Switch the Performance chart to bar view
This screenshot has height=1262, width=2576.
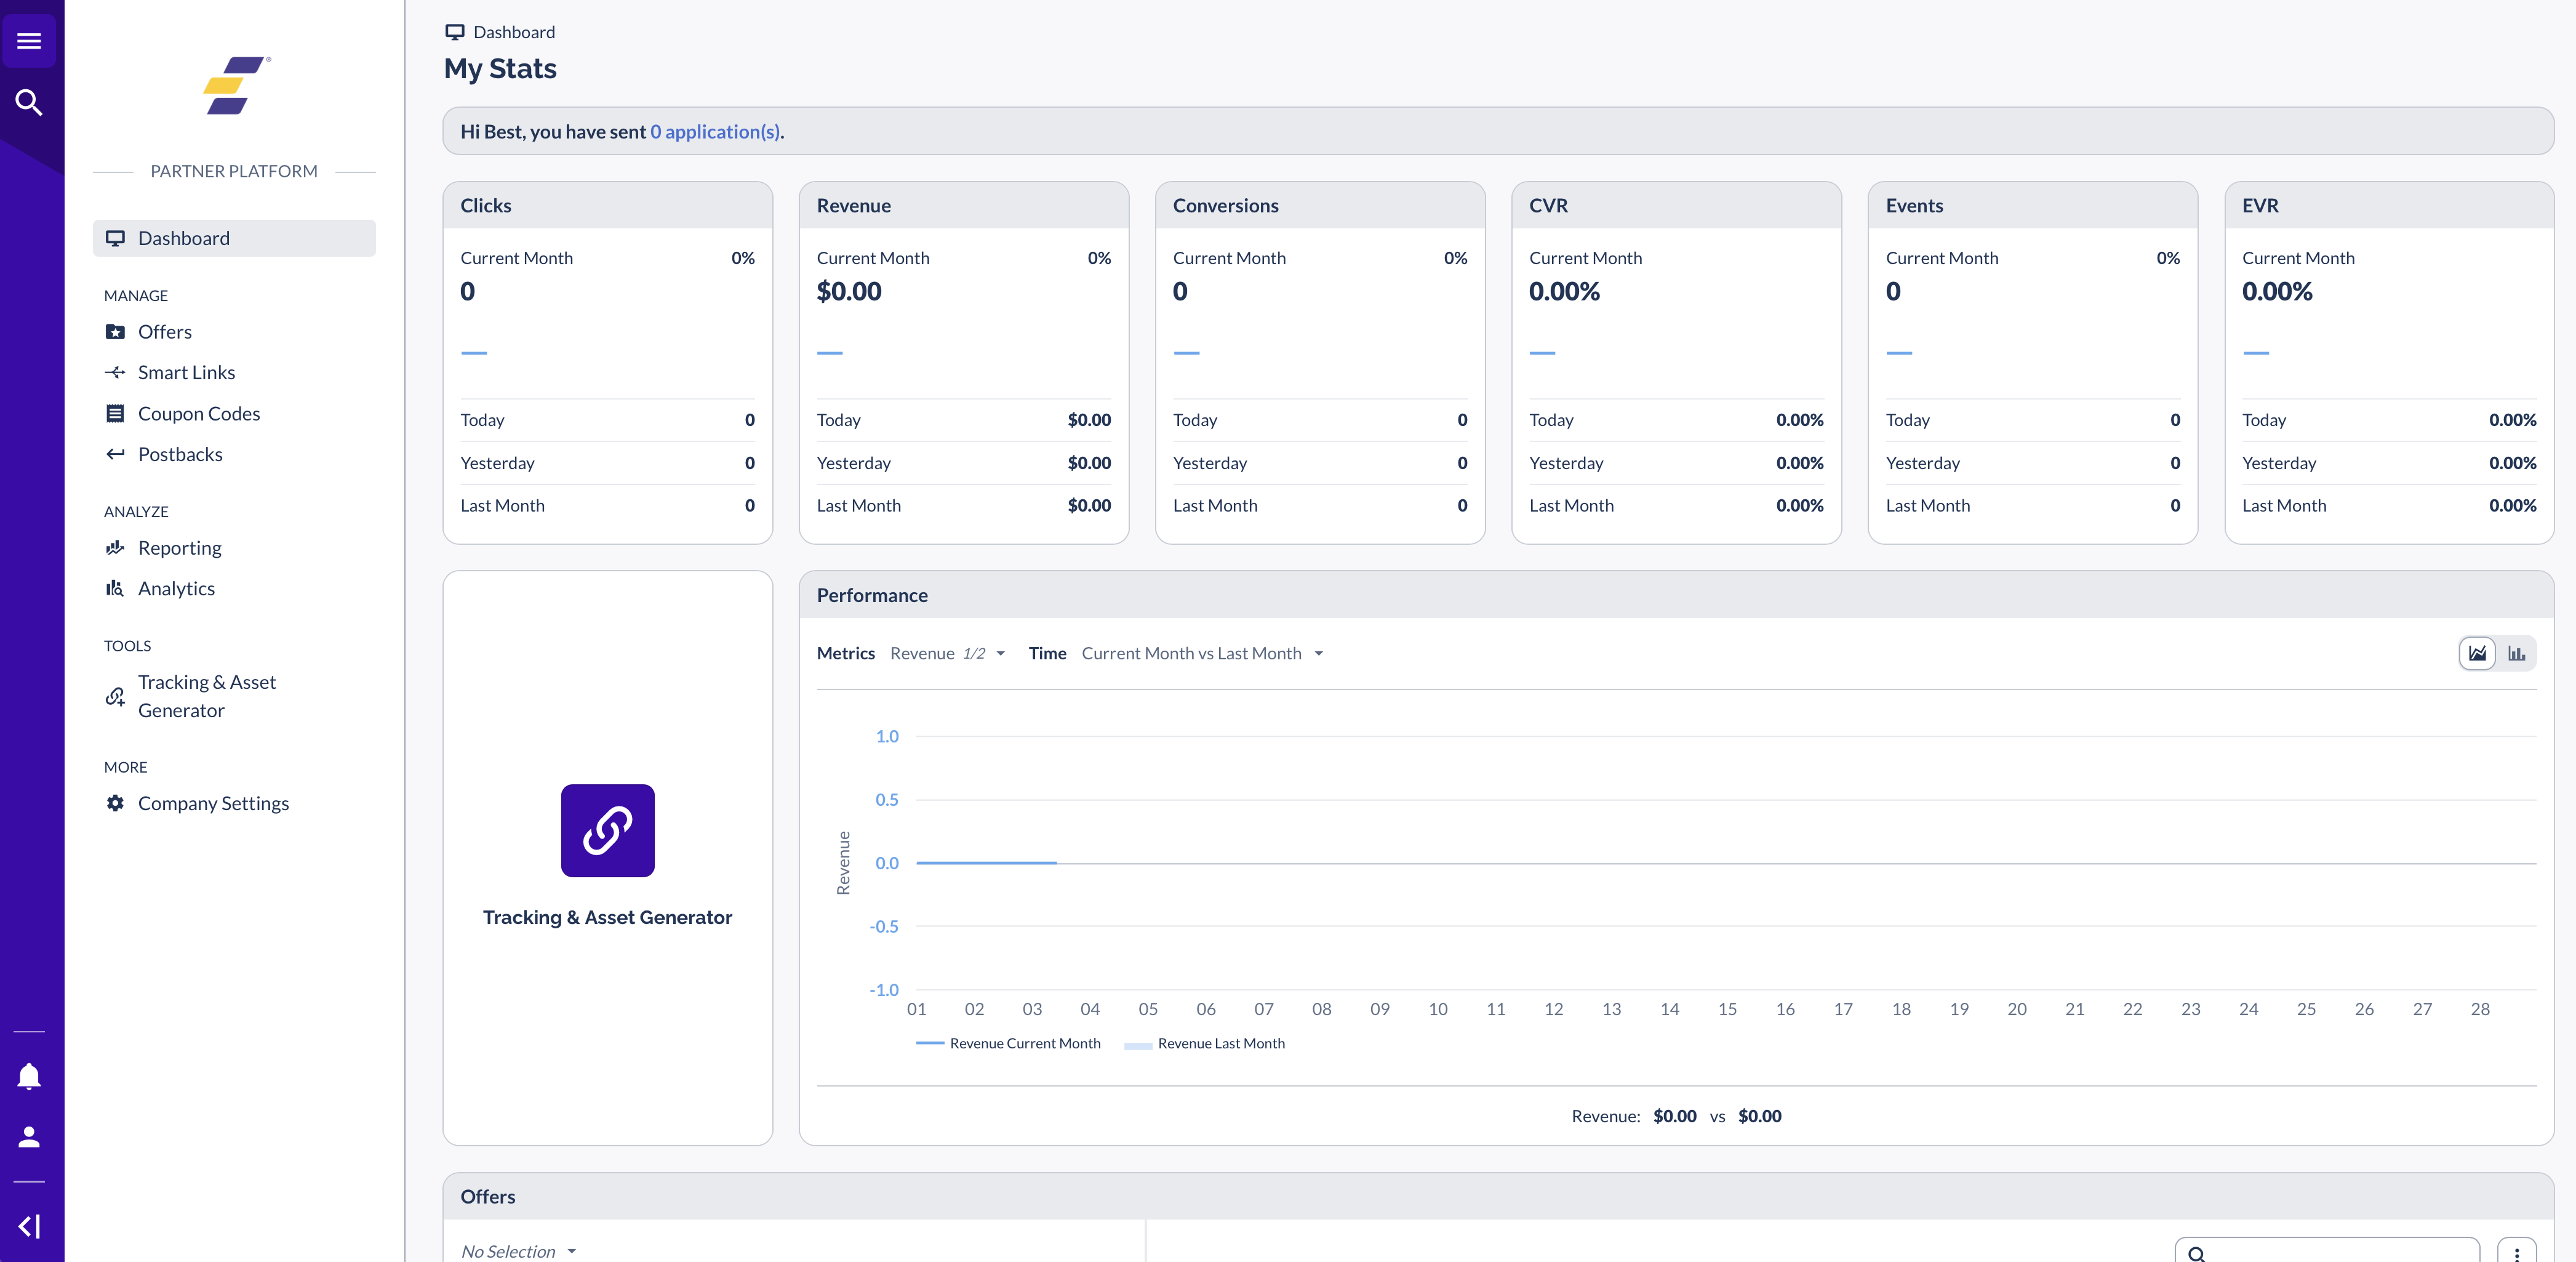pos(2518,653)
